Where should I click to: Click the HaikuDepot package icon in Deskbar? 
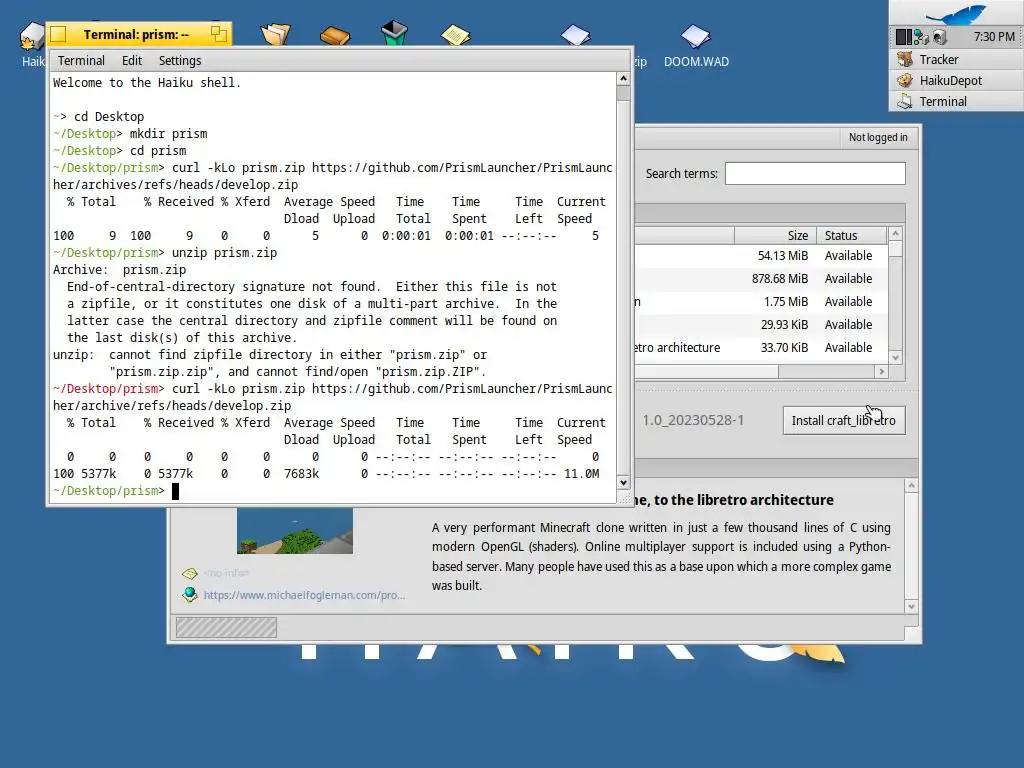(x=904, y=80)
